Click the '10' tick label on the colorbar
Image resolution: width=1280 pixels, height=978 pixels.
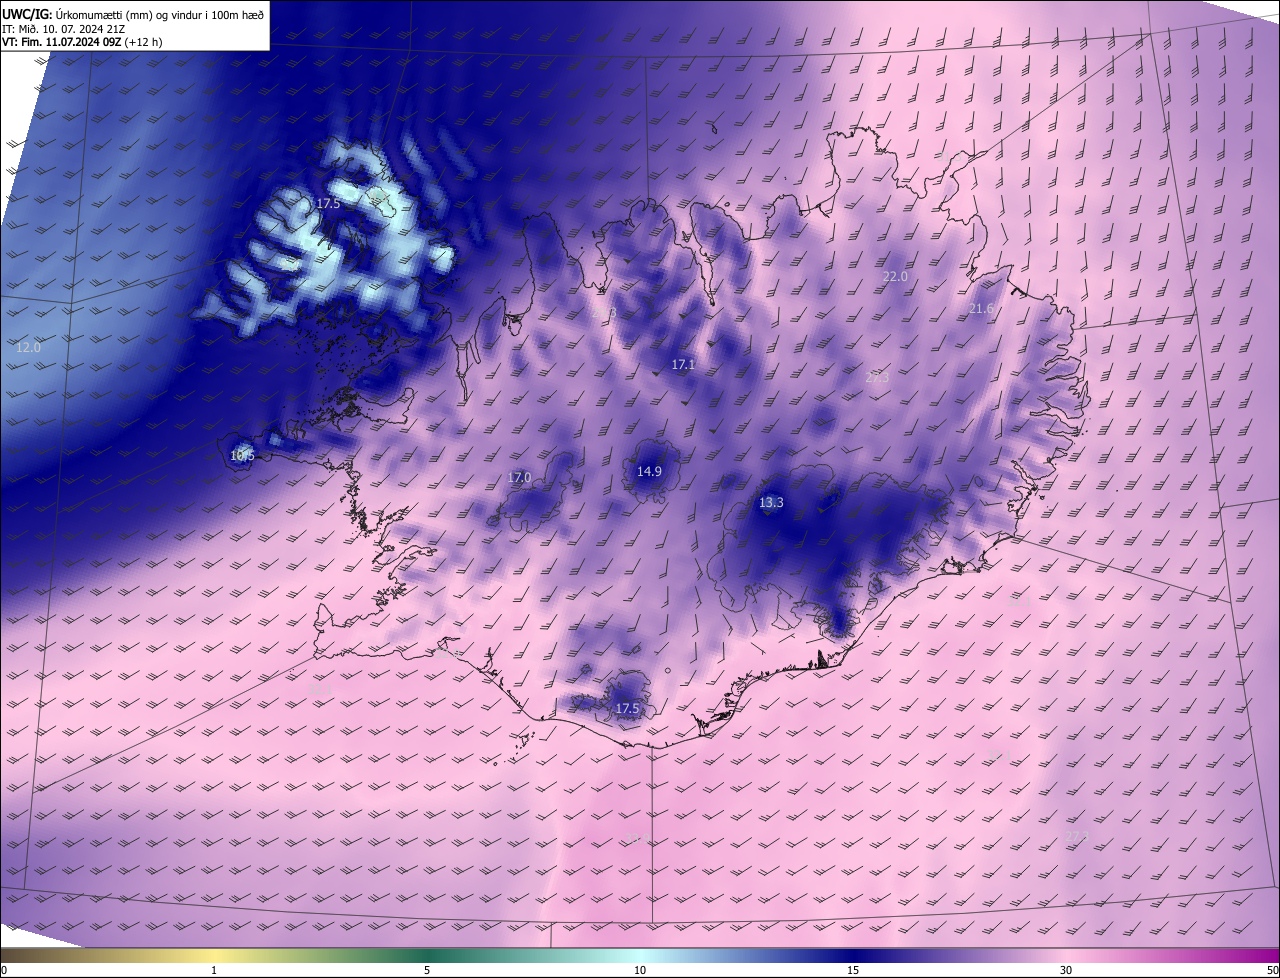click(640, 970)
